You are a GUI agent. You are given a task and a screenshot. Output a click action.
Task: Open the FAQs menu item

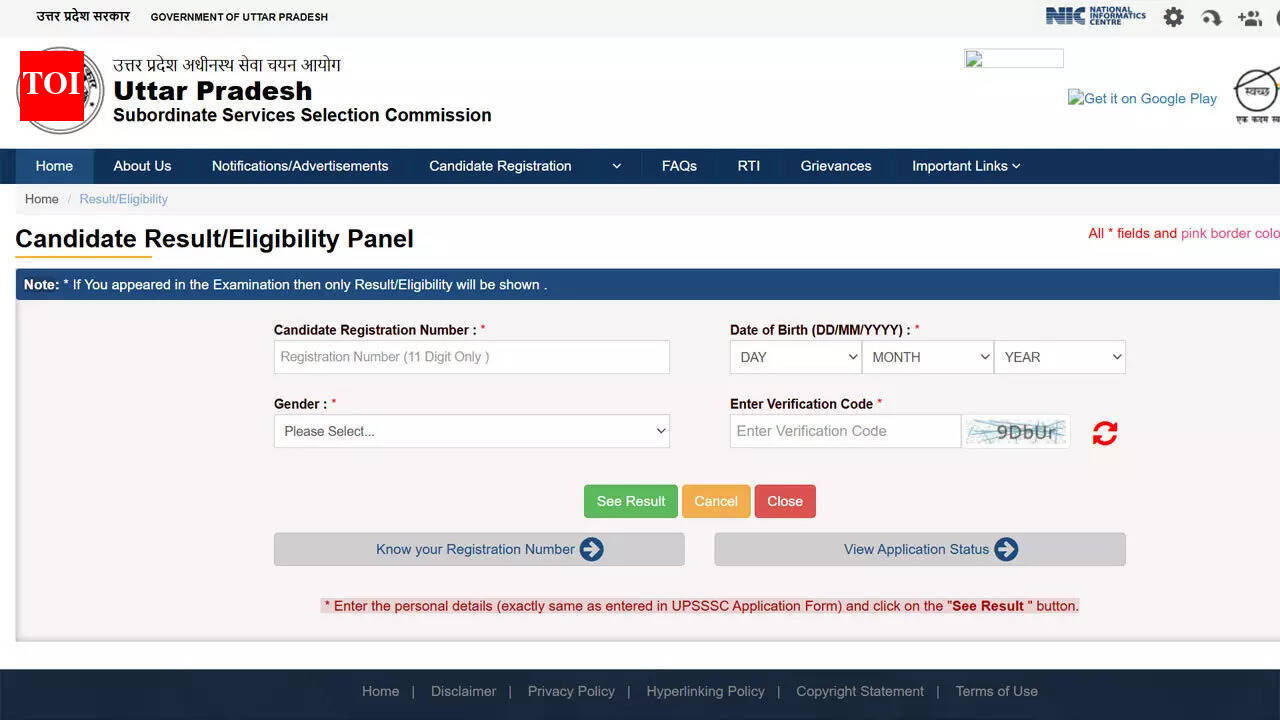click(679, 166)
